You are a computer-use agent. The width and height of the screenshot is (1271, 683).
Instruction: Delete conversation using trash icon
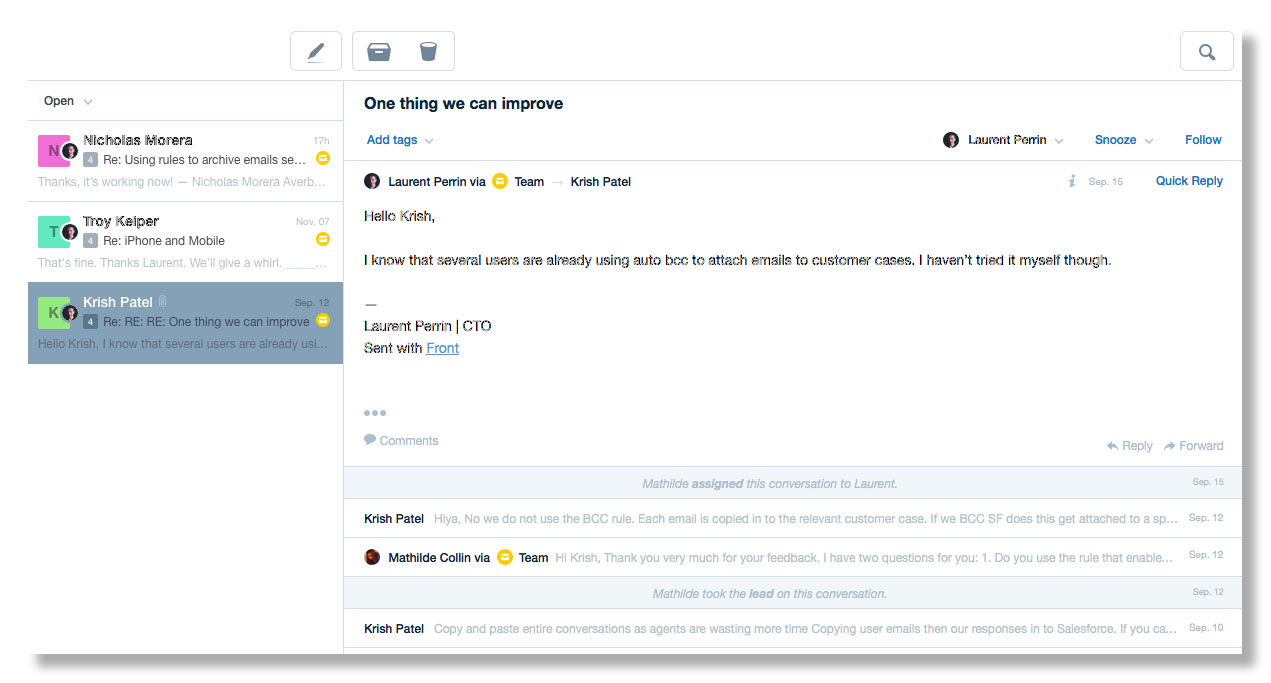pos(428,51)
